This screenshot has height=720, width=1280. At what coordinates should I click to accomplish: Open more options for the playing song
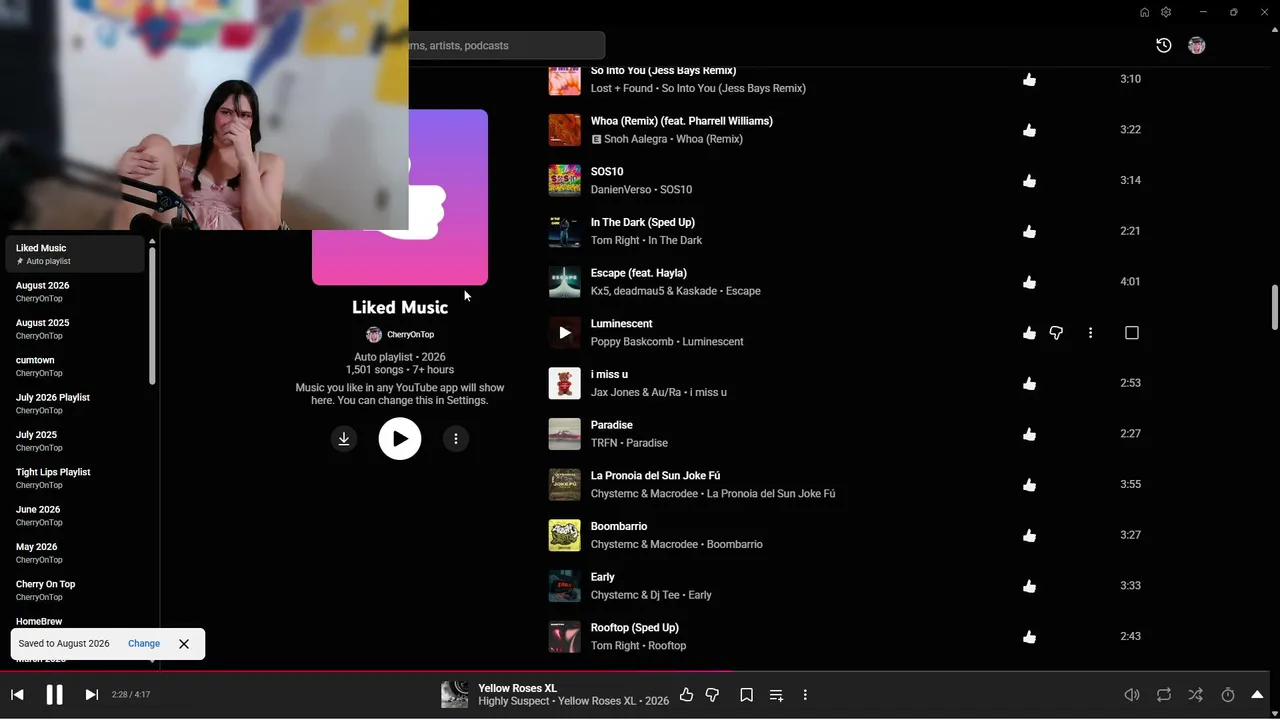tap(805, 695)
